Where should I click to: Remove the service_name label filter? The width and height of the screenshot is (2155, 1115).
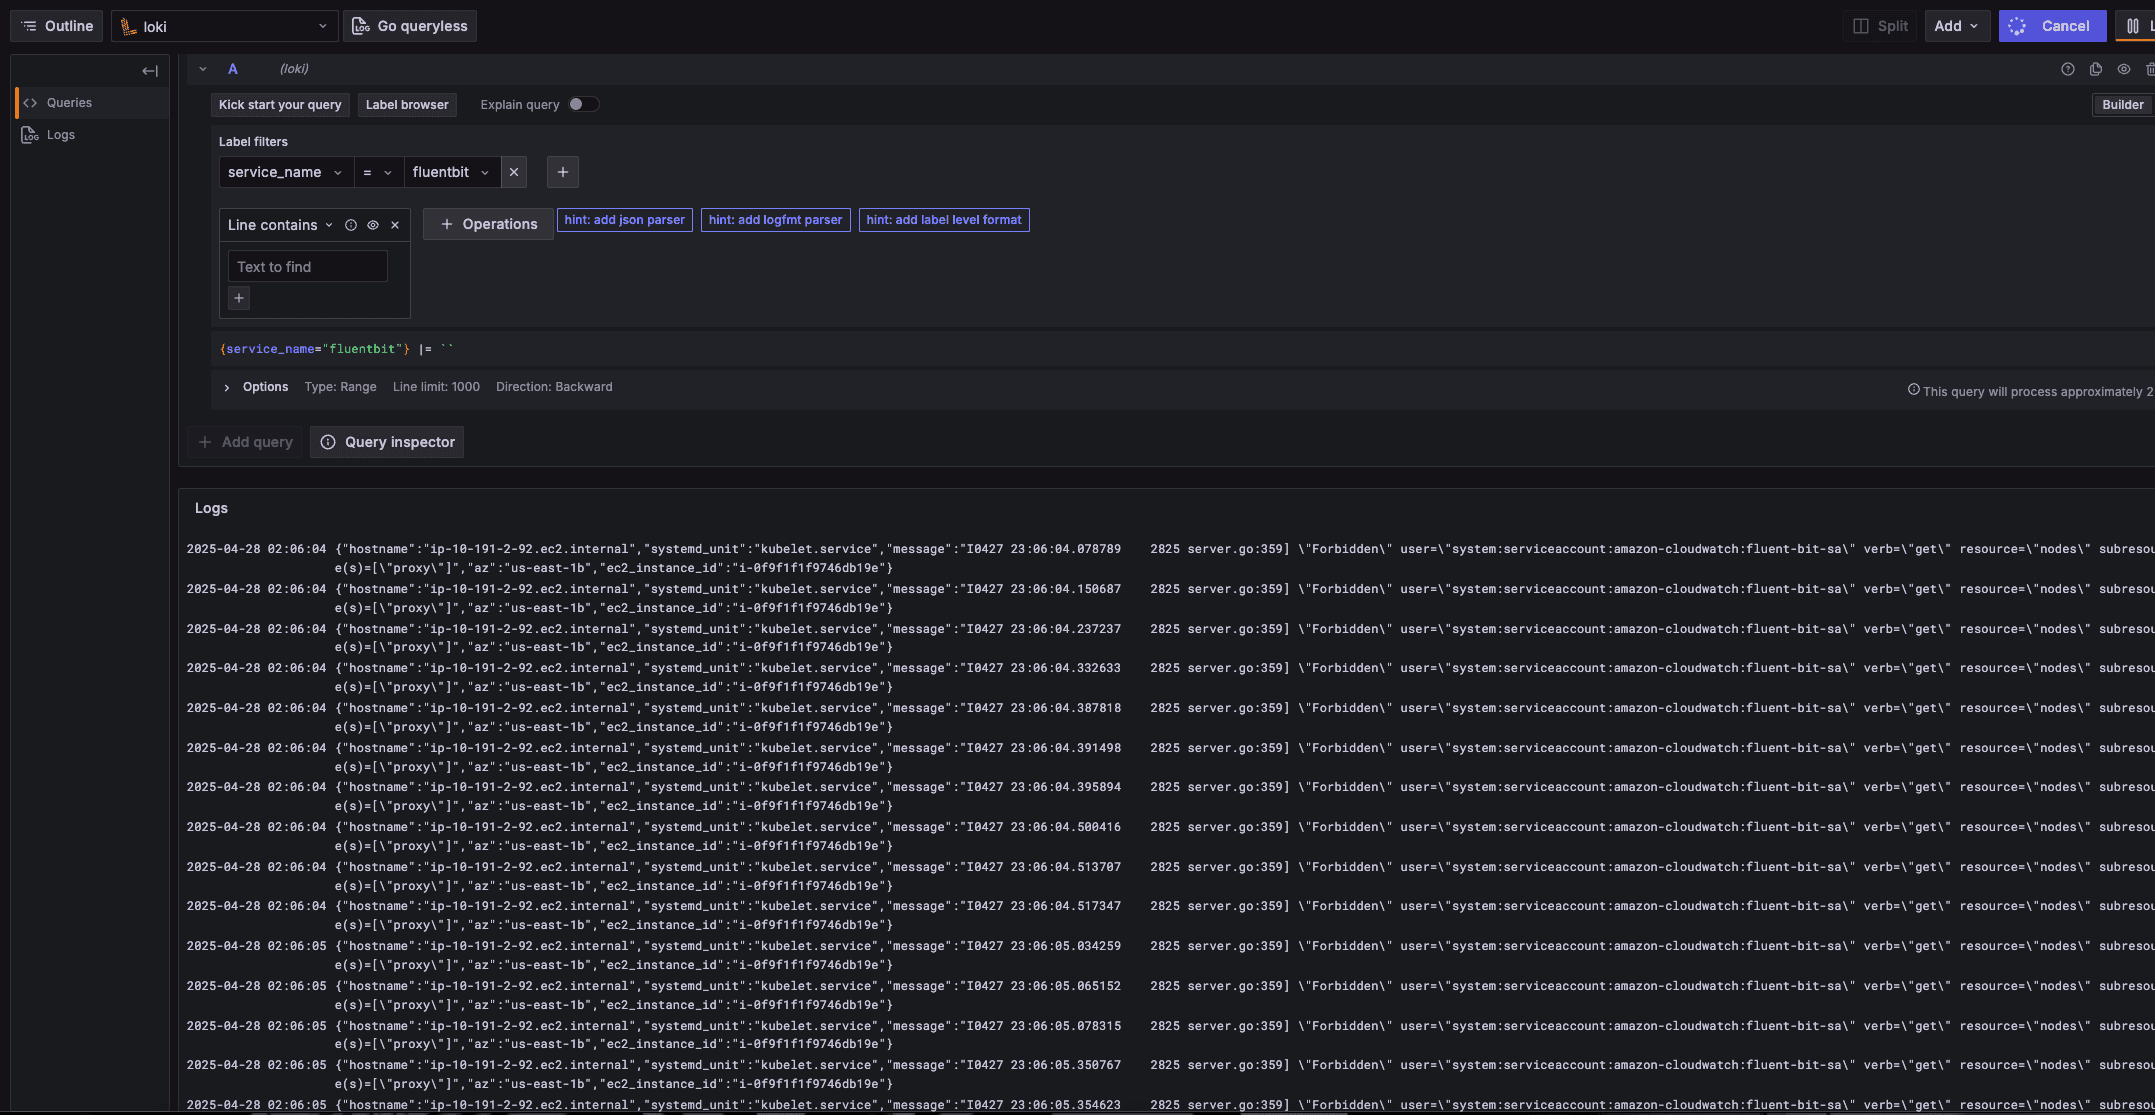(x=514, y=172)
